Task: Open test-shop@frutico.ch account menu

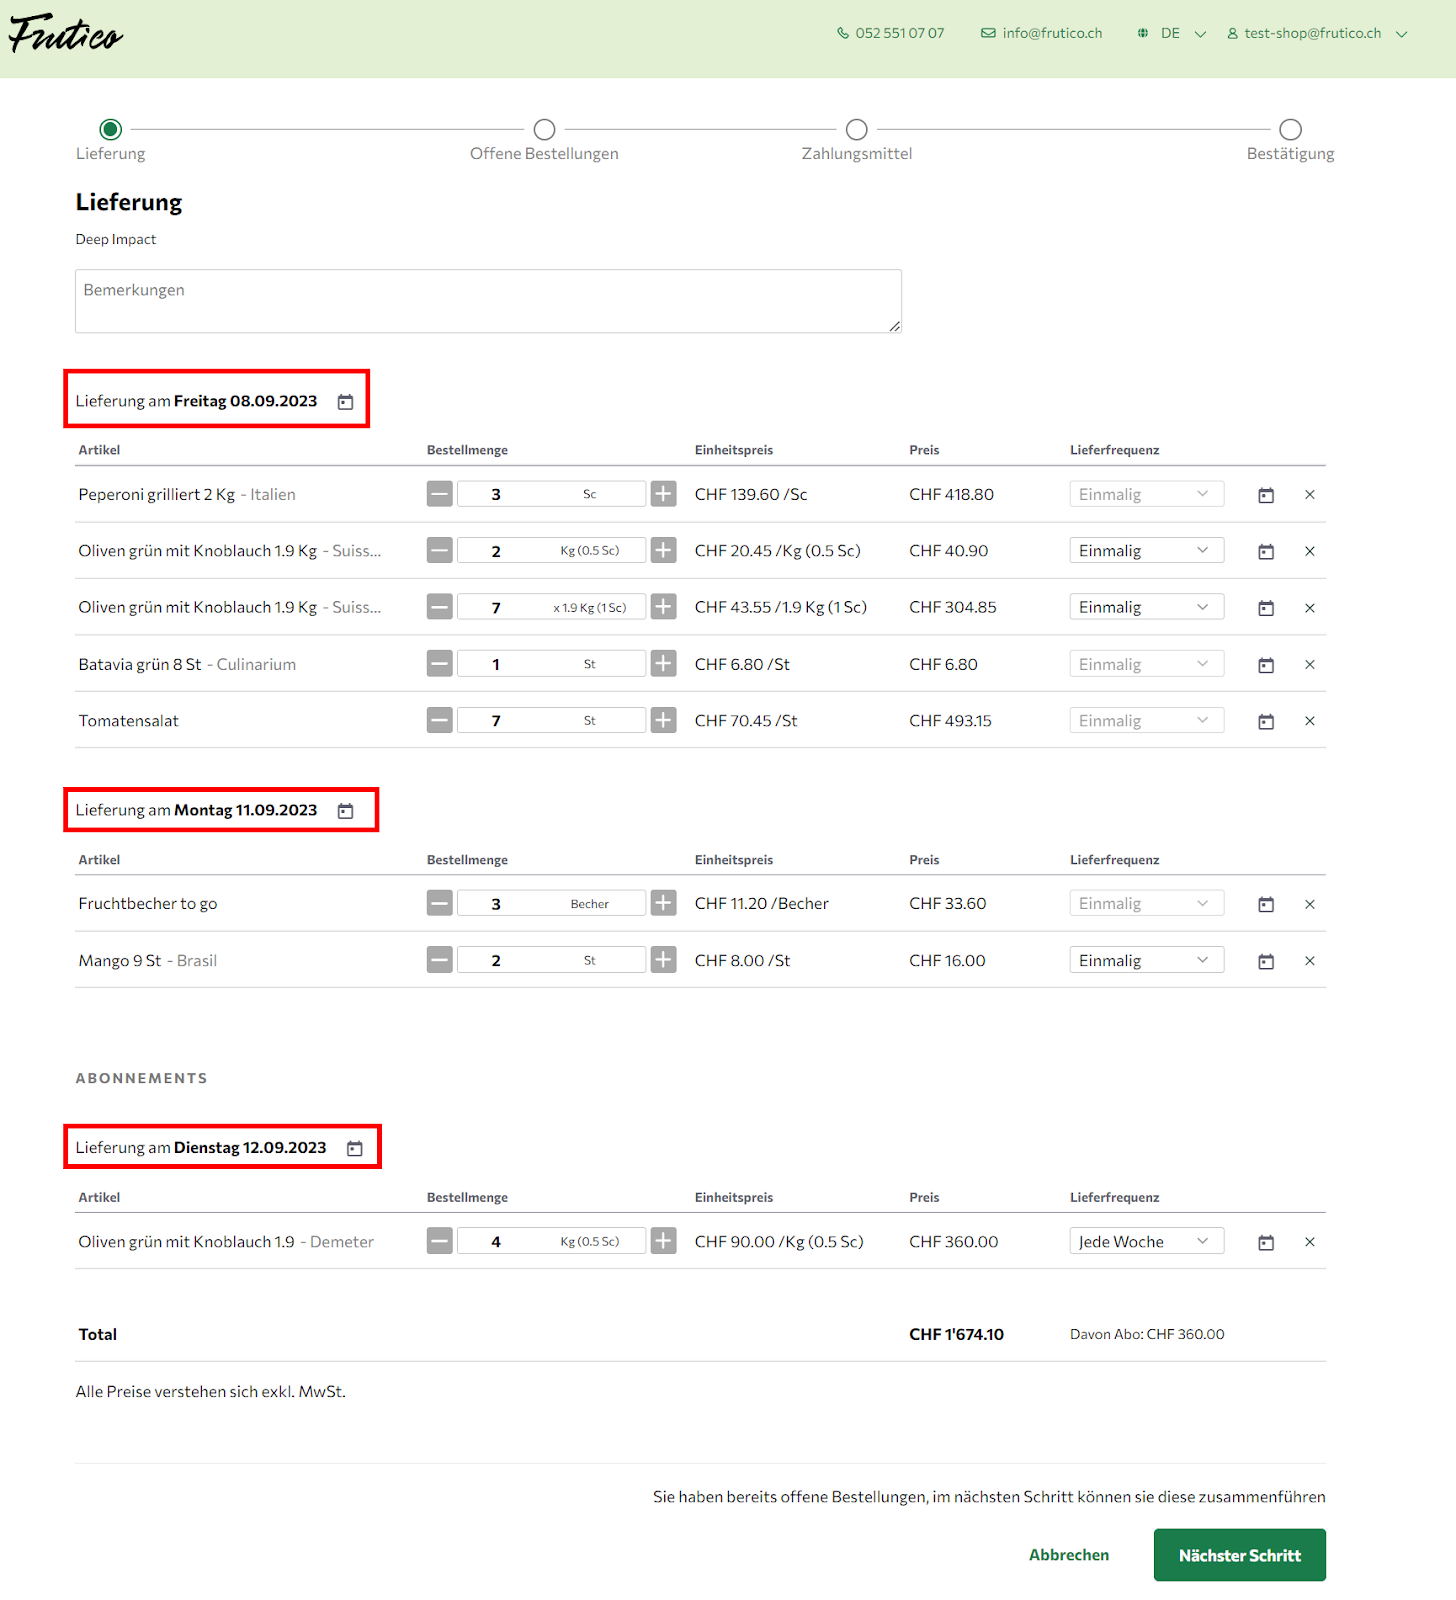Action: coord(1317,33)
